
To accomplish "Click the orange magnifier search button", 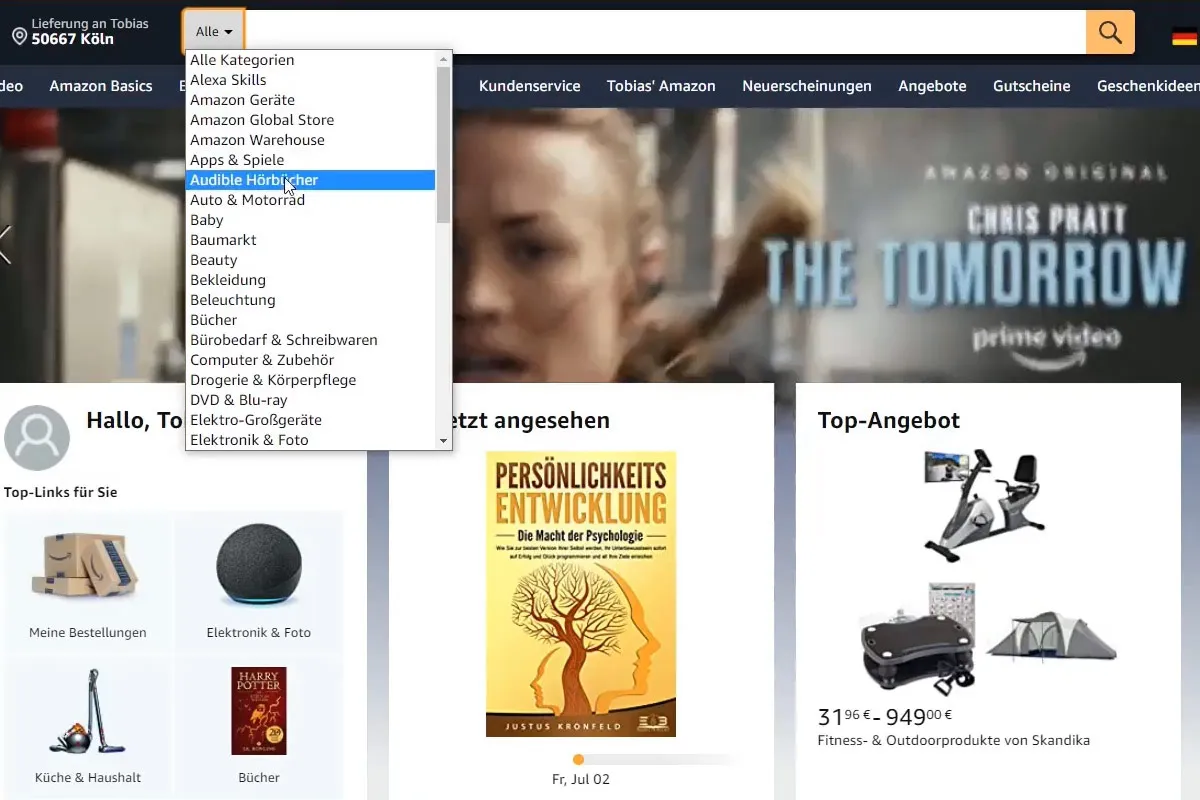I will pos(1110,32).
